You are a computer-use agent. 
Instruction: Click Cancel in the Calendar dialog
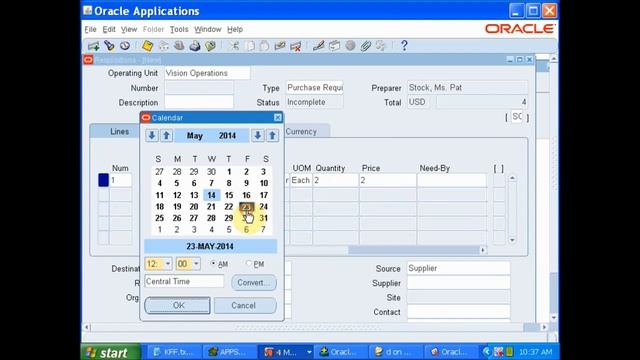(x=245, y=305)
